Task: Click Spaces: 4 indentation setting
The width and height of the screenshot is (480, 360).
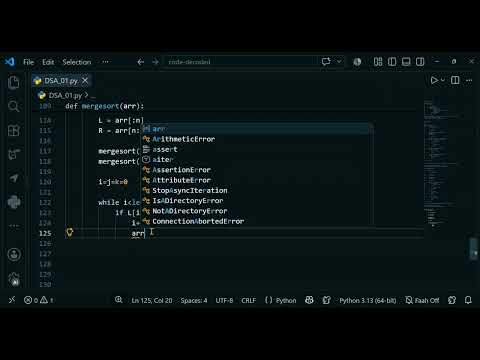Action: tap(194, 300)
